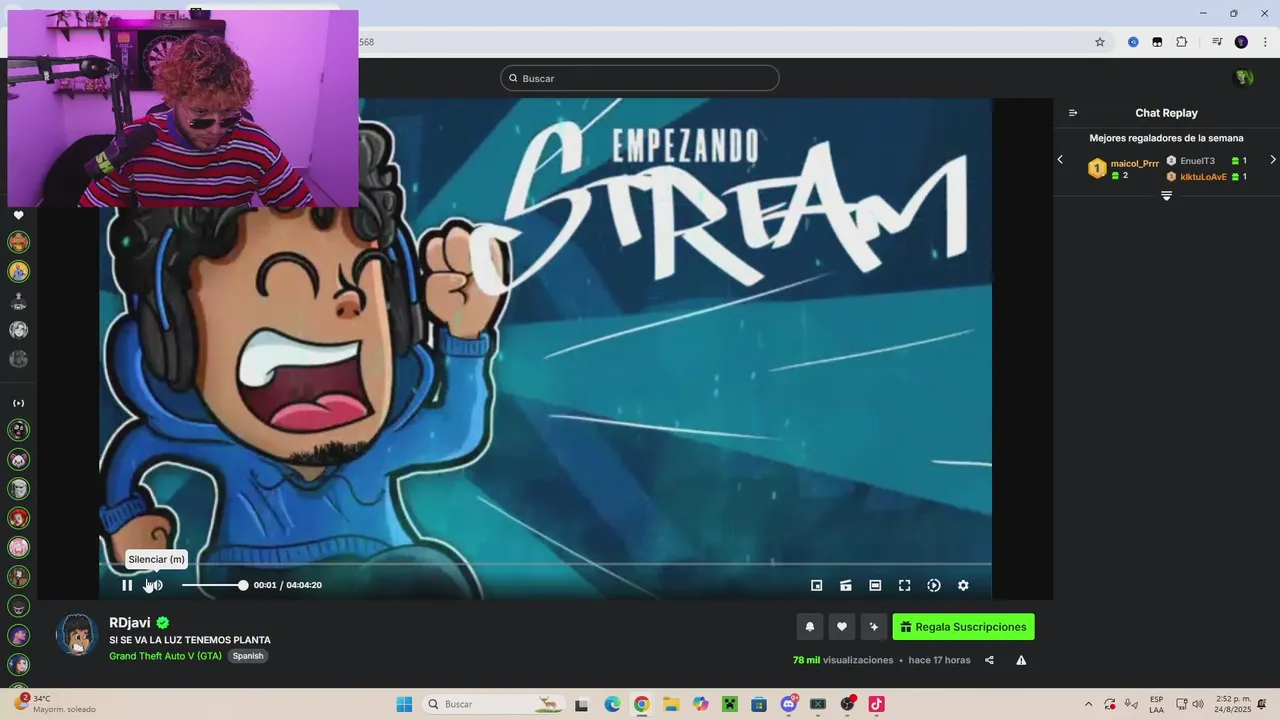Open the Chrome extensions puzzle menu
Screen dimensions: 1280x720
(1181, 42)
